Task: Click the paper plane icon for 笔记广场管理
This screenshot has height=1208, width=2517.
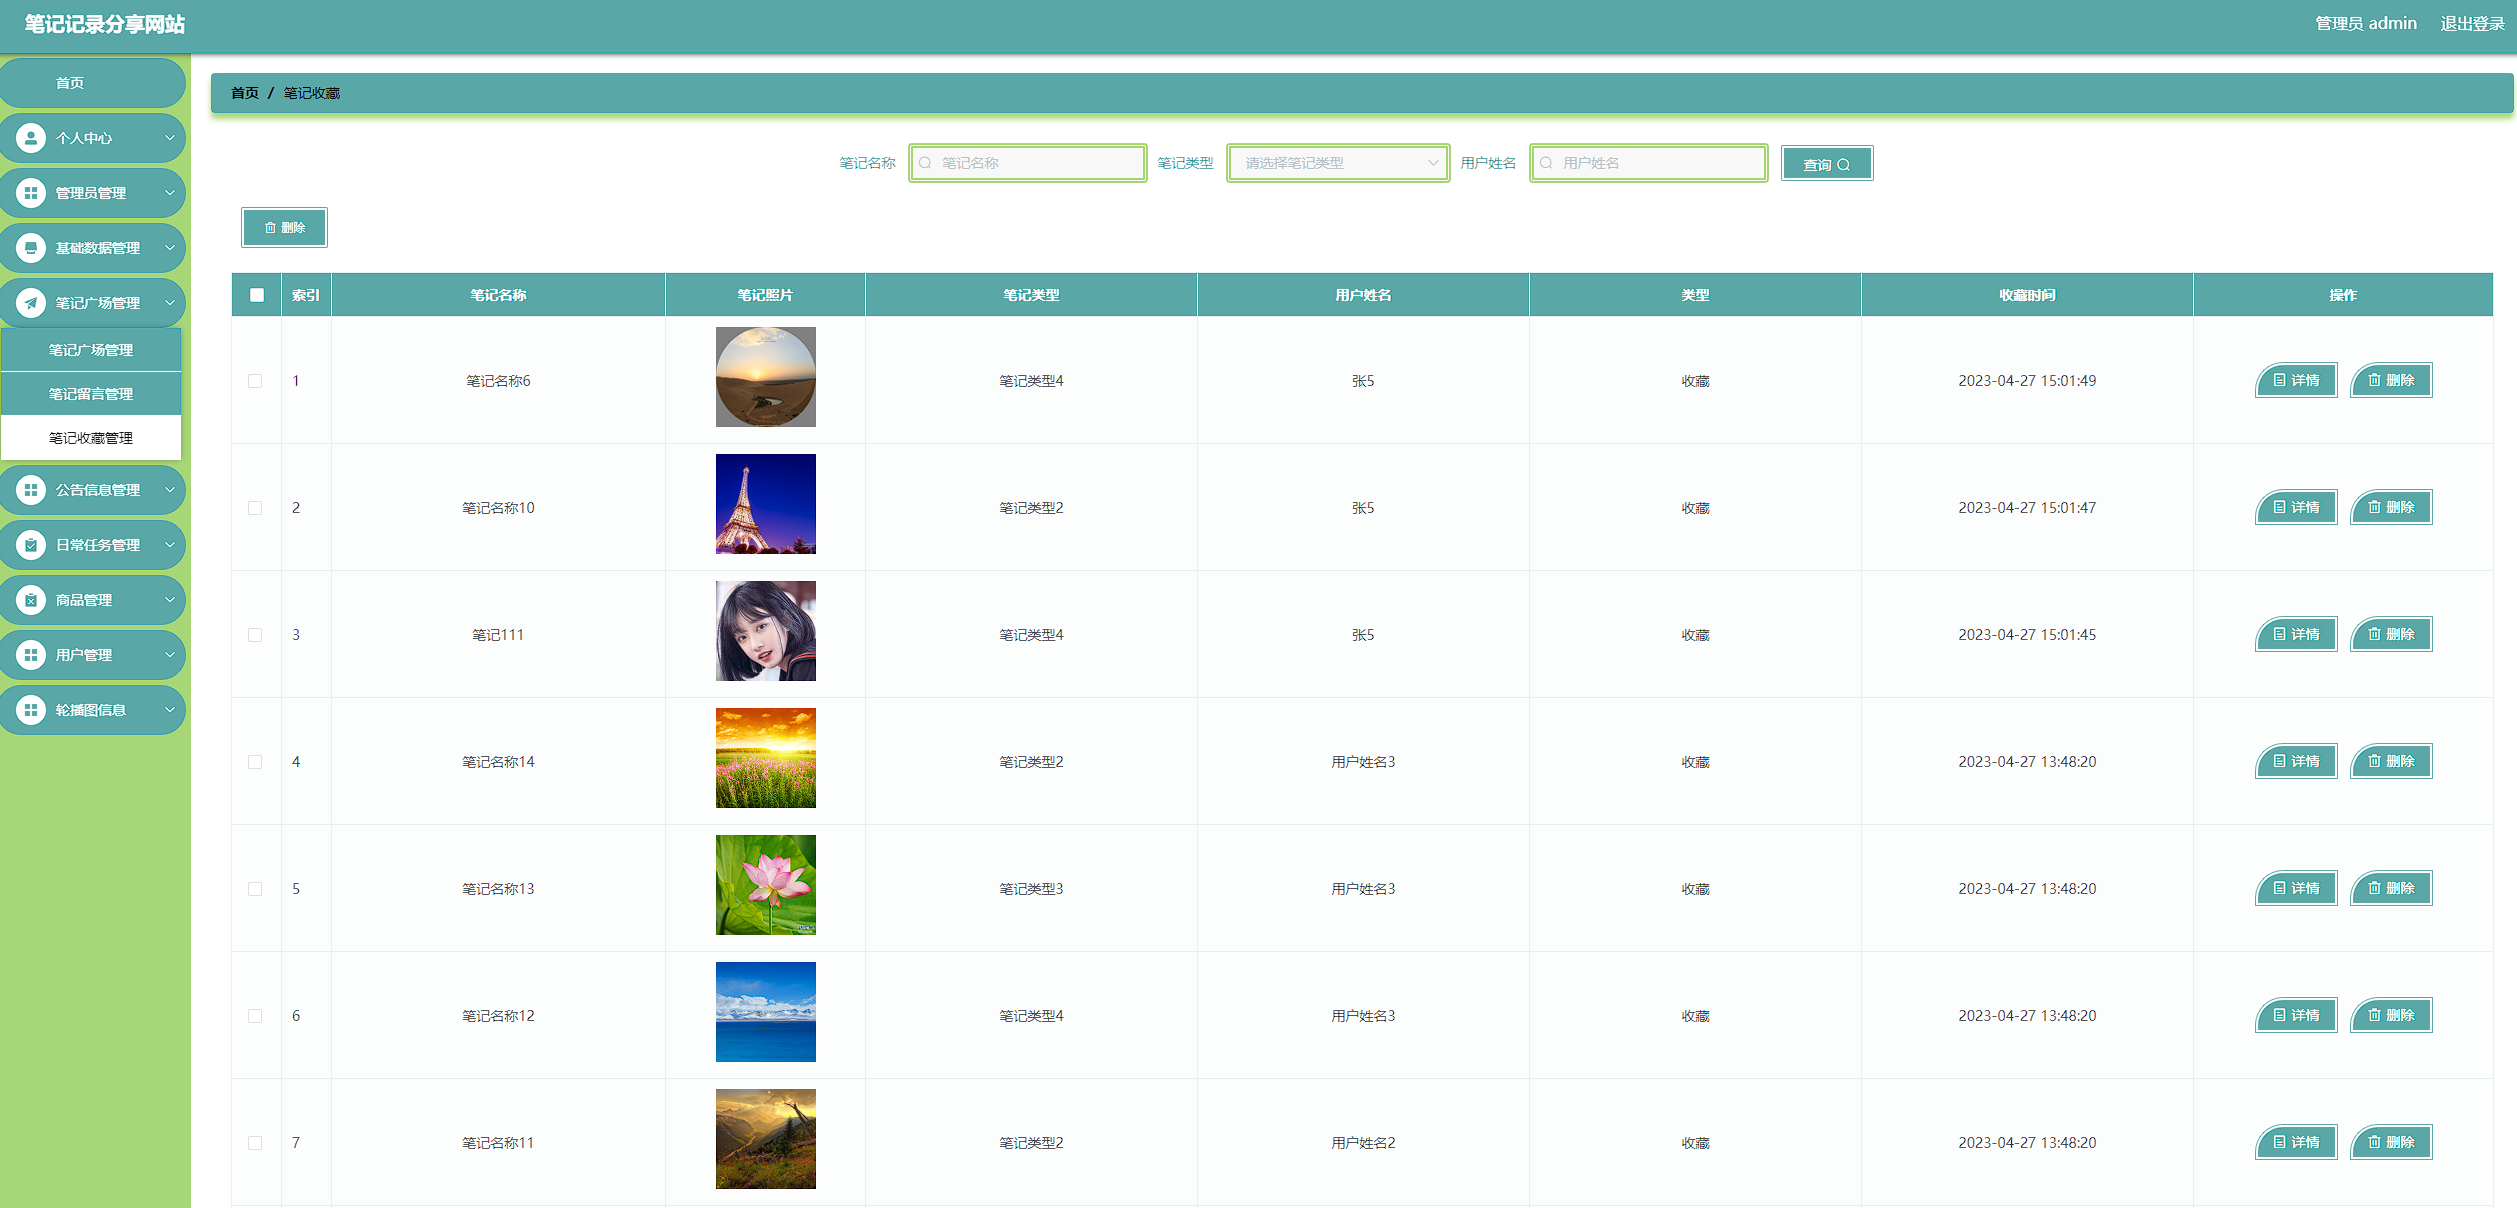Action: tap(31, 303)
